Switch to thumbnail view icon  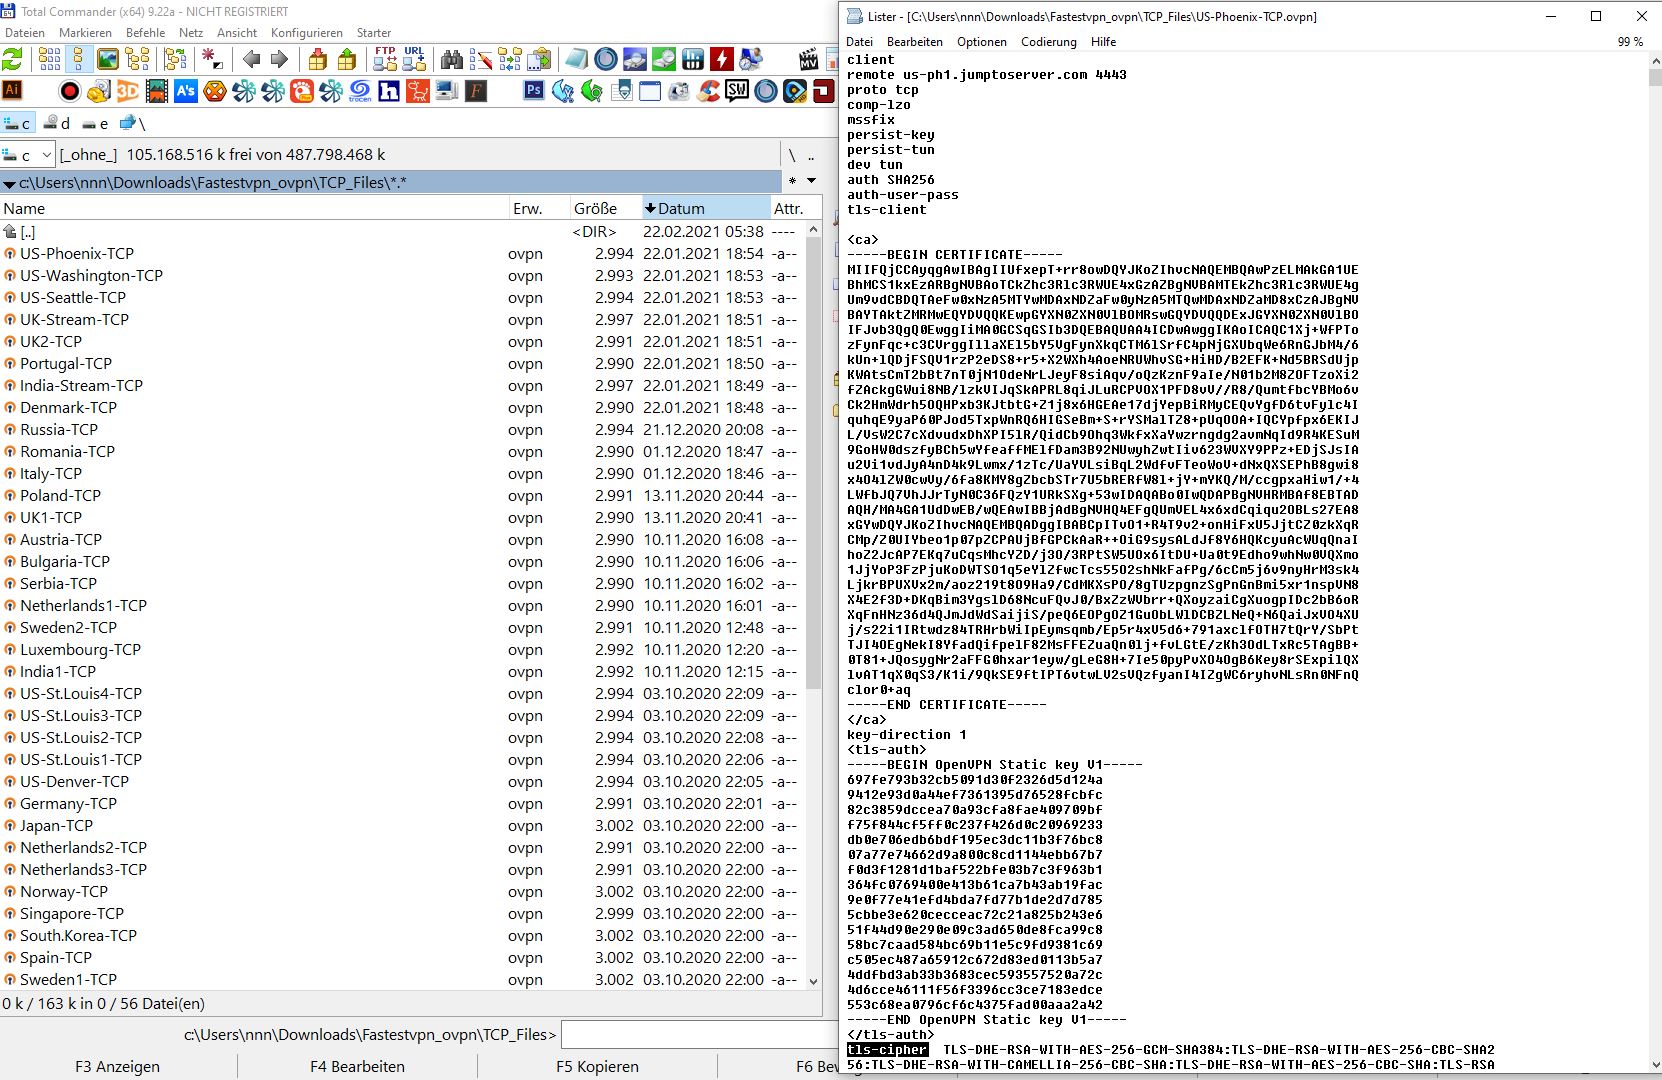(107, 60)
